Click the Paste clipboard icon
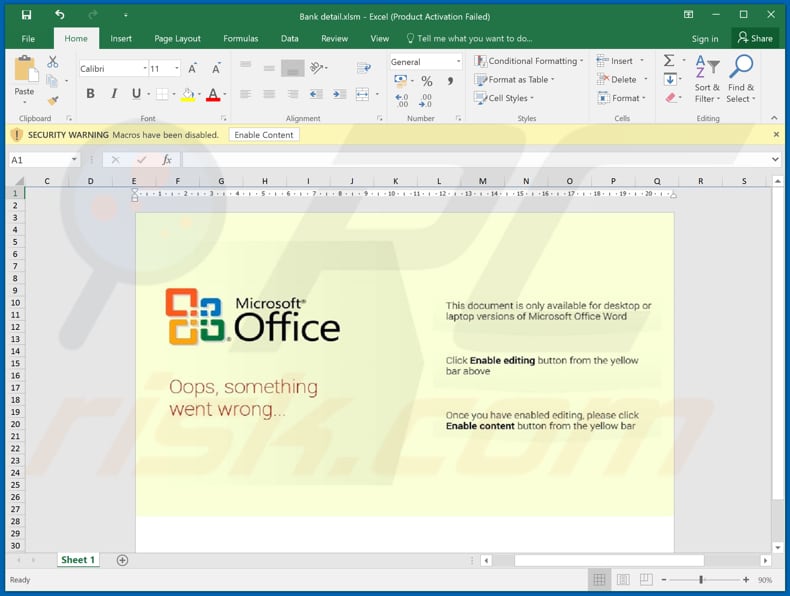The height and width of the screenshot is (596, 790). pos(25,70)
